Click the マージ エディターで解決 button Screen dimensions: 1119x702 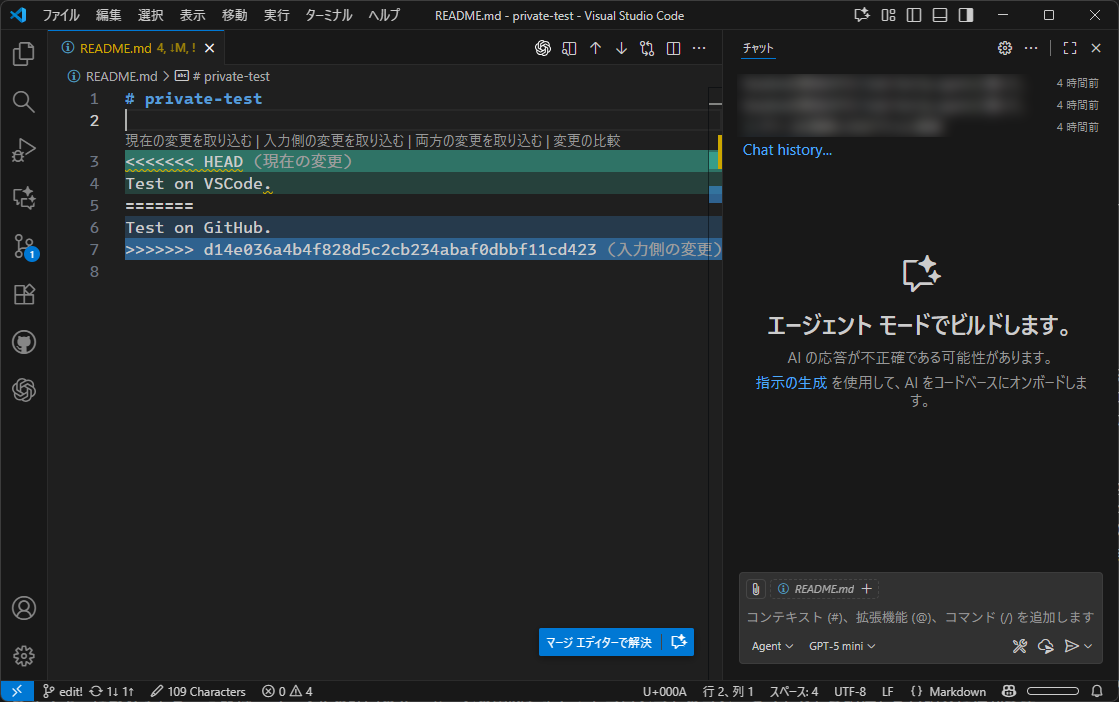pyautogui.click(x=599, y=642)
